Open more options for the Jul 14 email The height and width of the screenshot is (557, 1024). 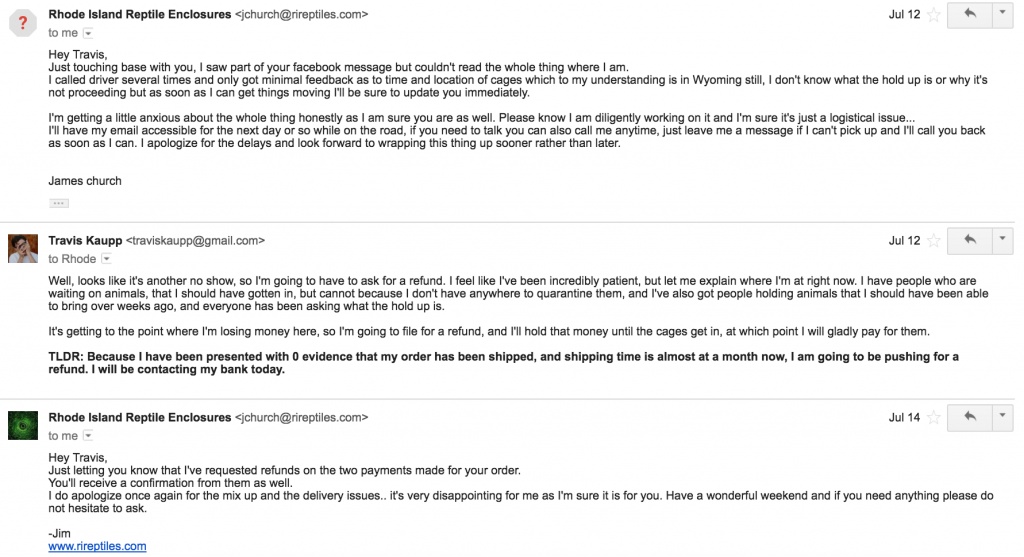pos(1002,417)
